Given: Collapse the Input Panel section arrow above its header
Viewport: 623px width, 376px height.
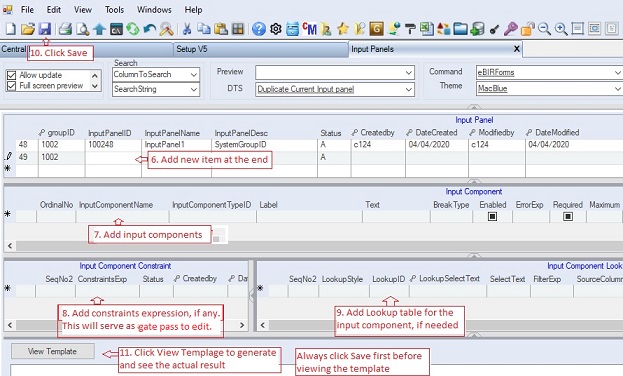Looking at the screenshot, I should point(474,107).
